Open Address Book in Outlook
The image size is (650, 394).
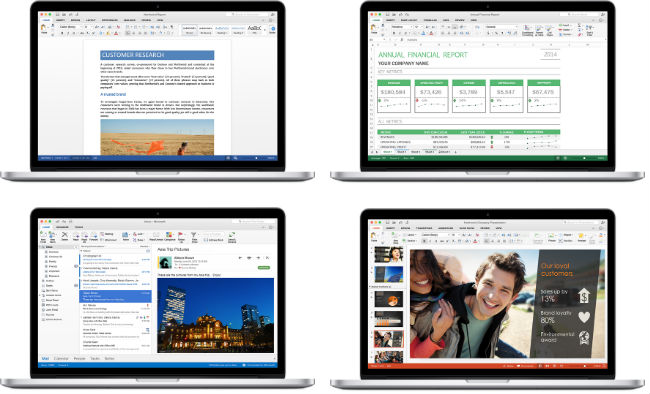[213, 240]
